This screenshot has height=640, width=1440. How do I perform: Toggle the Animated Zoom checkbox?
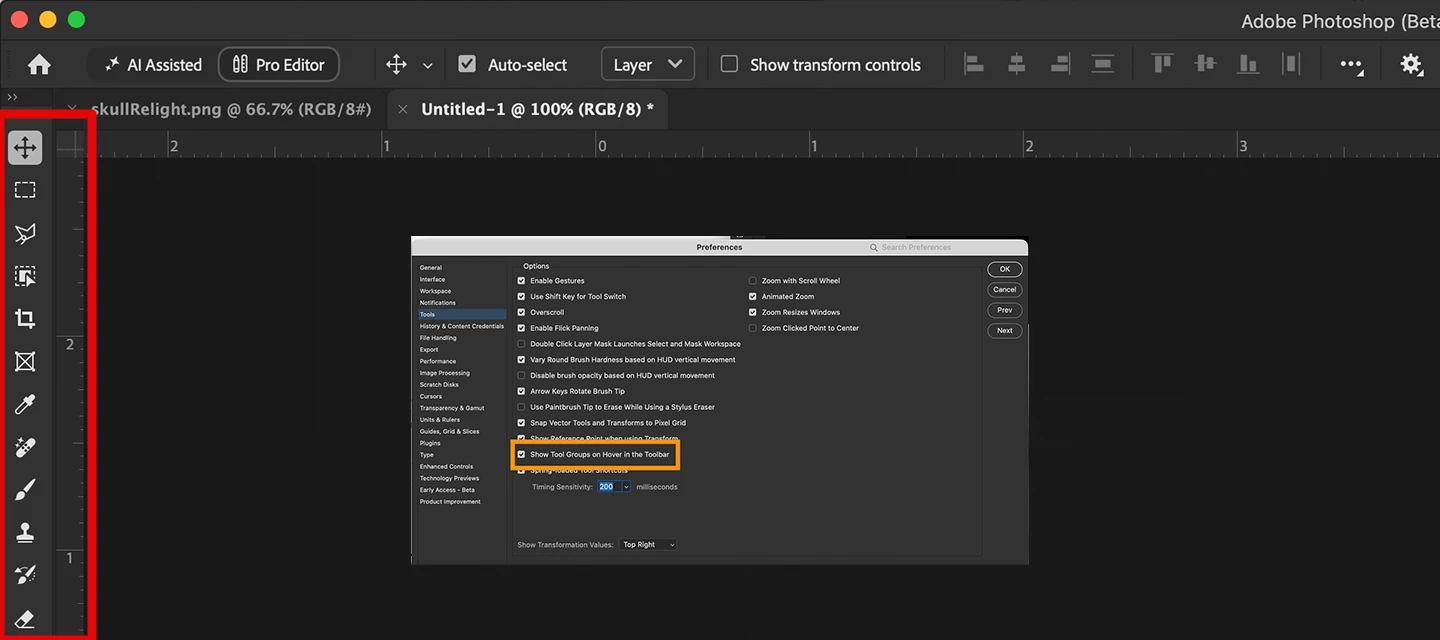753,297
